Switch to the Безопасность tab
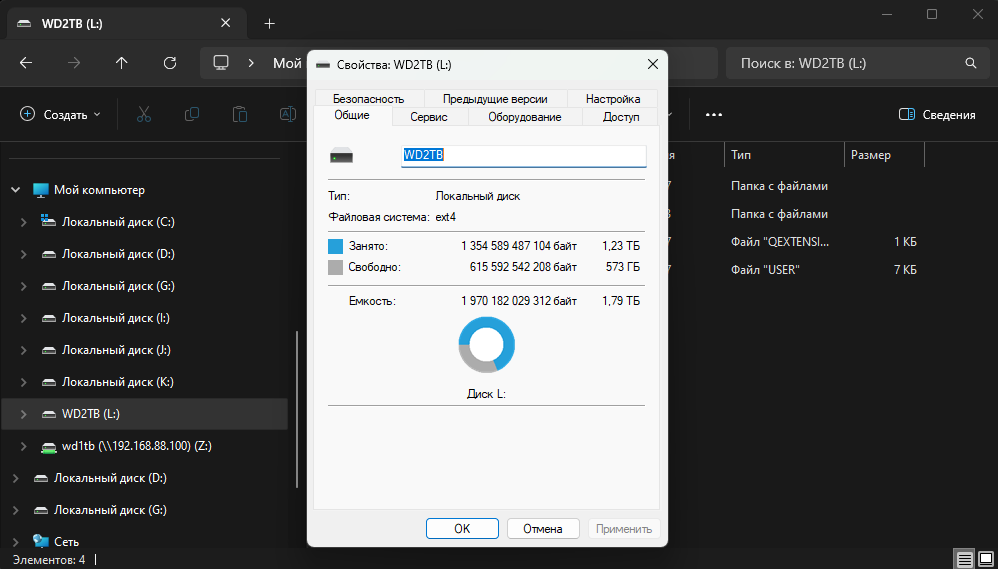Image resolution: width=998 pixels, height=569 pixels. [368, 99]
